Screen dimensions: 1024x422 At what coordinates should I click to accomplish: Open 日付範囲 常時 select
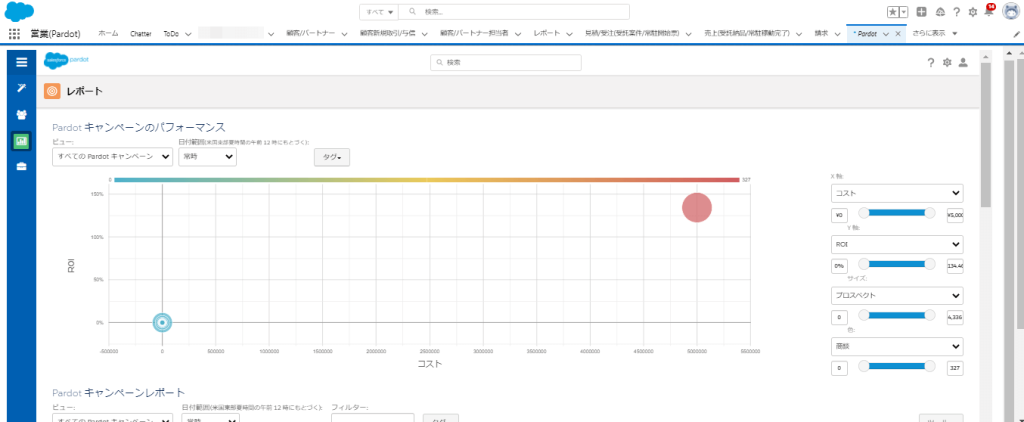point(207,157)
